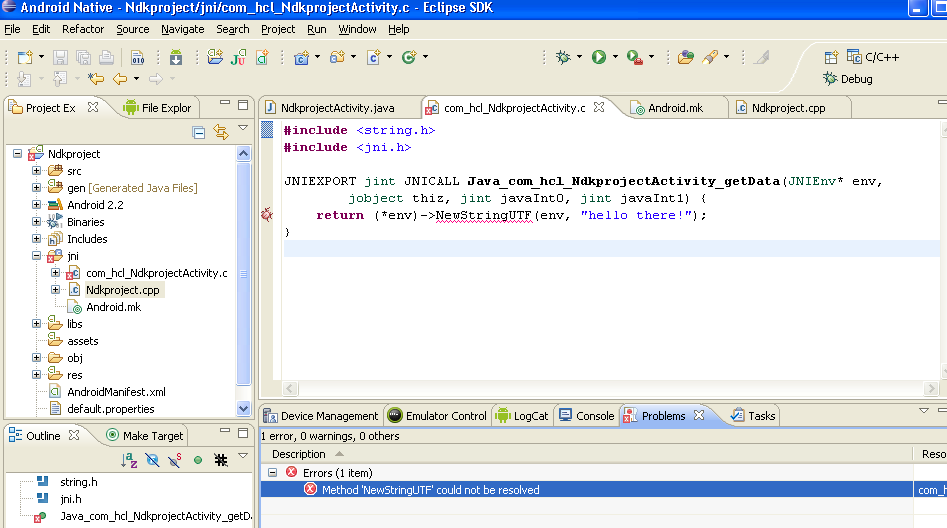
Task: Open the Project menu
Action: [278, 29]
